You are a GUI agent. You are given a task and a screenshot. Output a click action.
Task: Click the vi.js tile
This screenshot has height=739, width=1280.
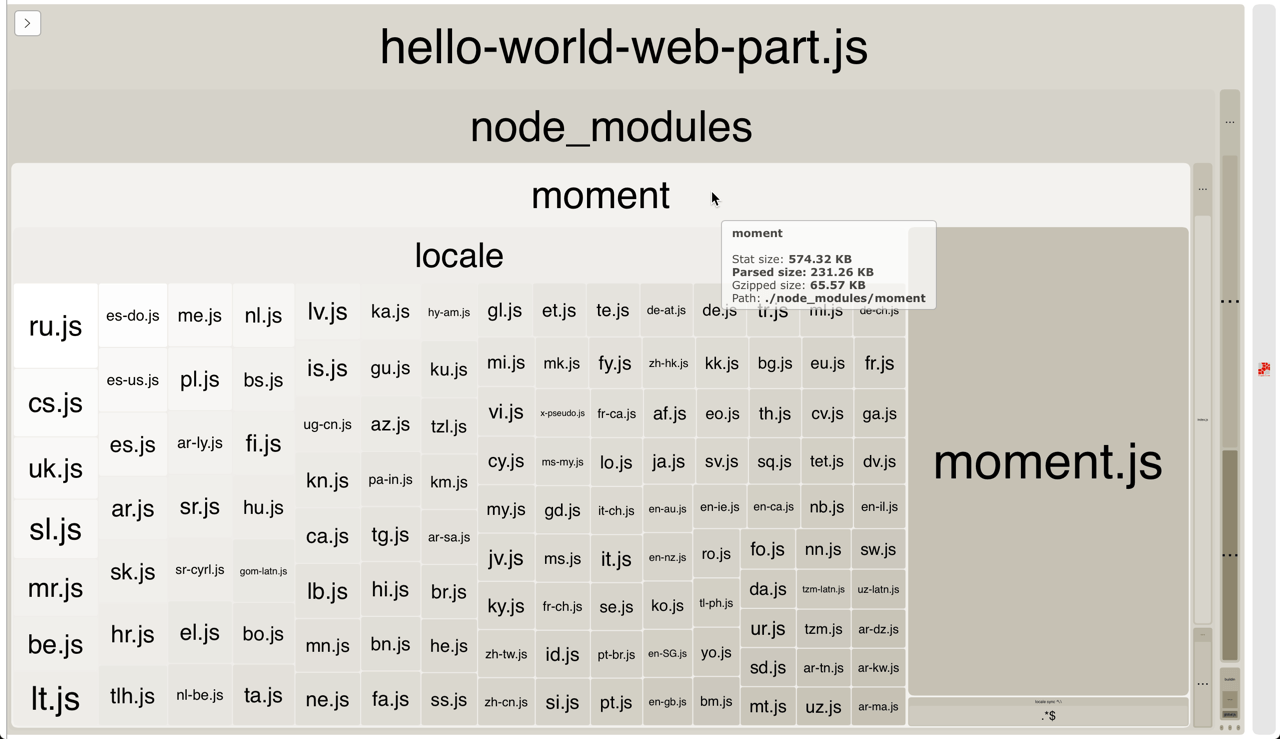506,411
